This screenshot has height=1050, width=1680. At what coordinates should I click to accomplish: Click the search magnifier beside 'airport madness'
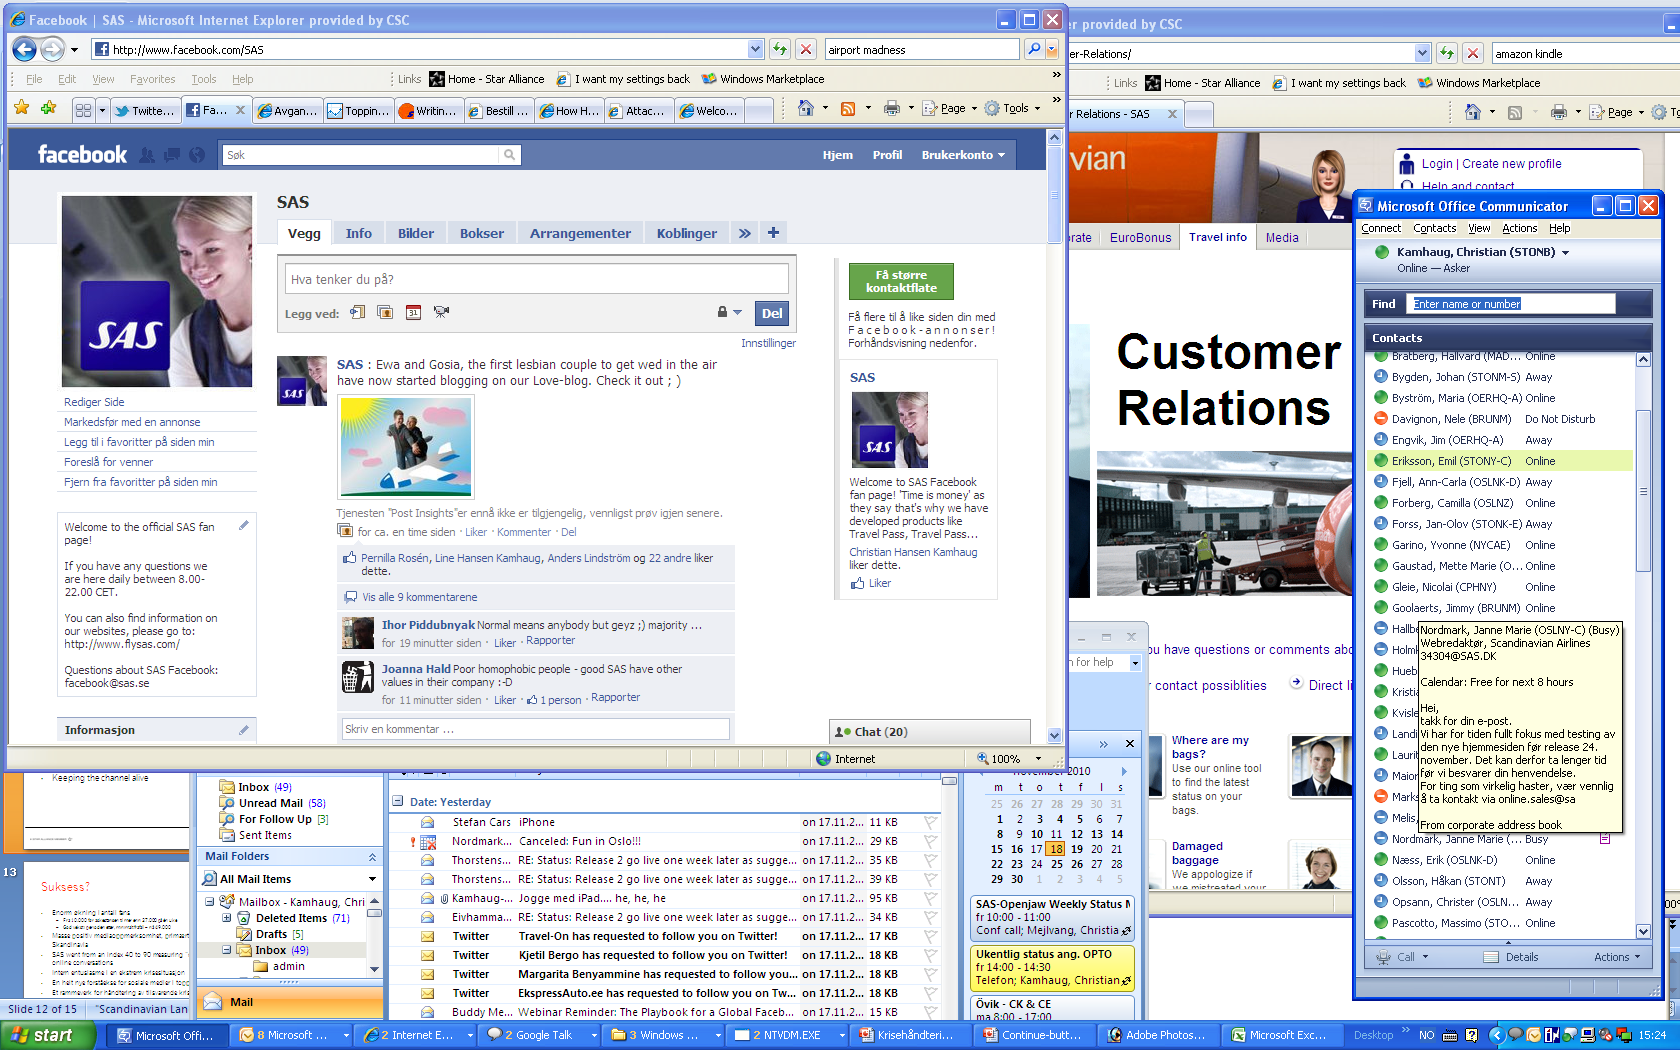[x=1034, y=49]
